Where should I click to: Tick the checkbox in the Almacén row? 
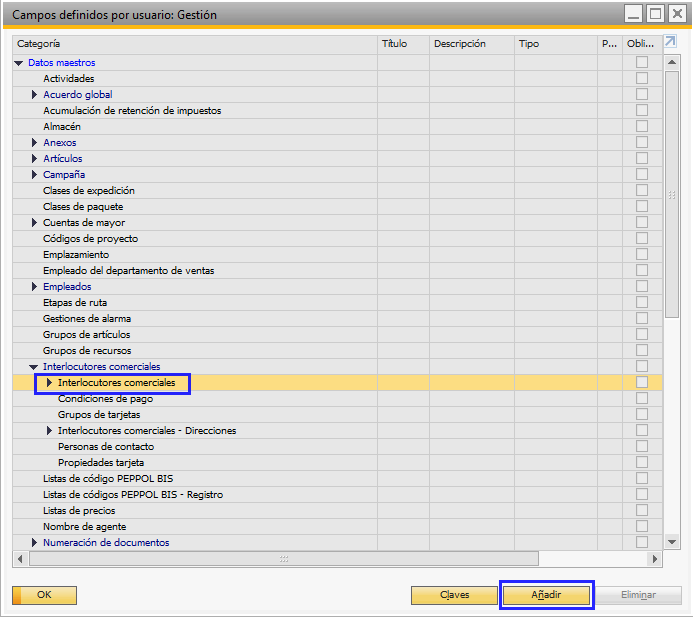coord(642,126)
